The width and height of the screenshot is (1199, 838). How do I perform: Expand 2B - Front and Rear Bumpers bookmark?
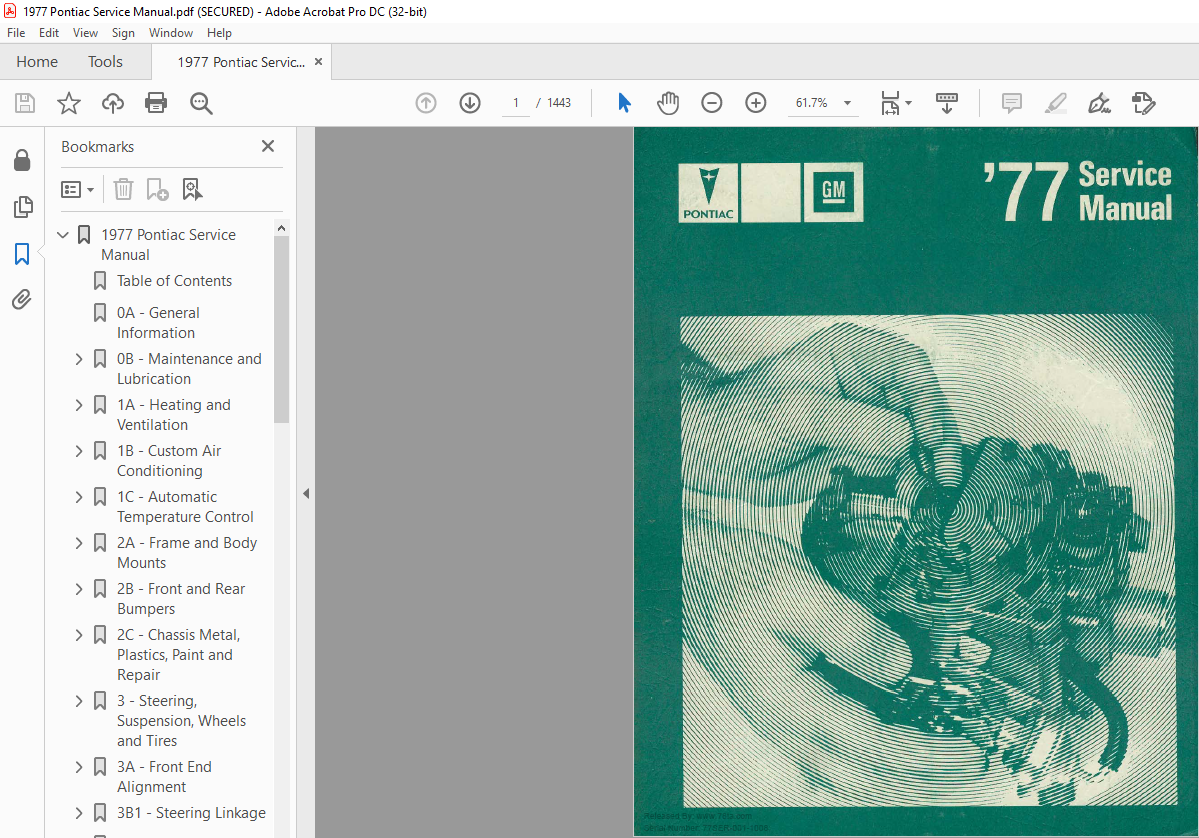pyautogui.click(x=79, y=589)
